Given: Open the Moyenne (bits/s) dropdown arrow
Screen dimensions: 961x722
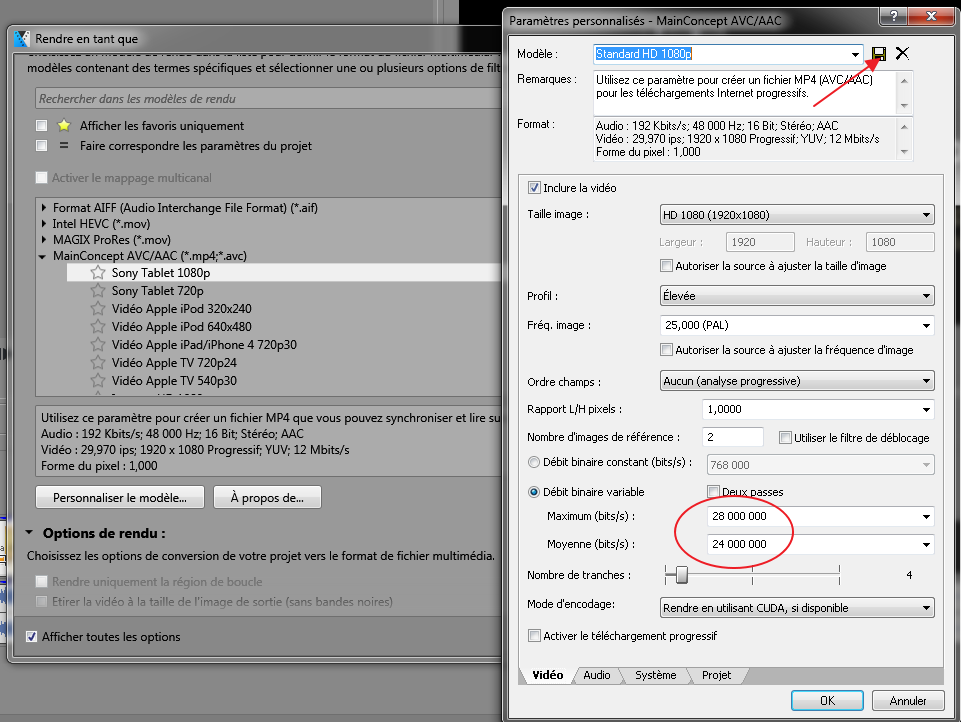Looking at the screenshot, I should (926, 544).
